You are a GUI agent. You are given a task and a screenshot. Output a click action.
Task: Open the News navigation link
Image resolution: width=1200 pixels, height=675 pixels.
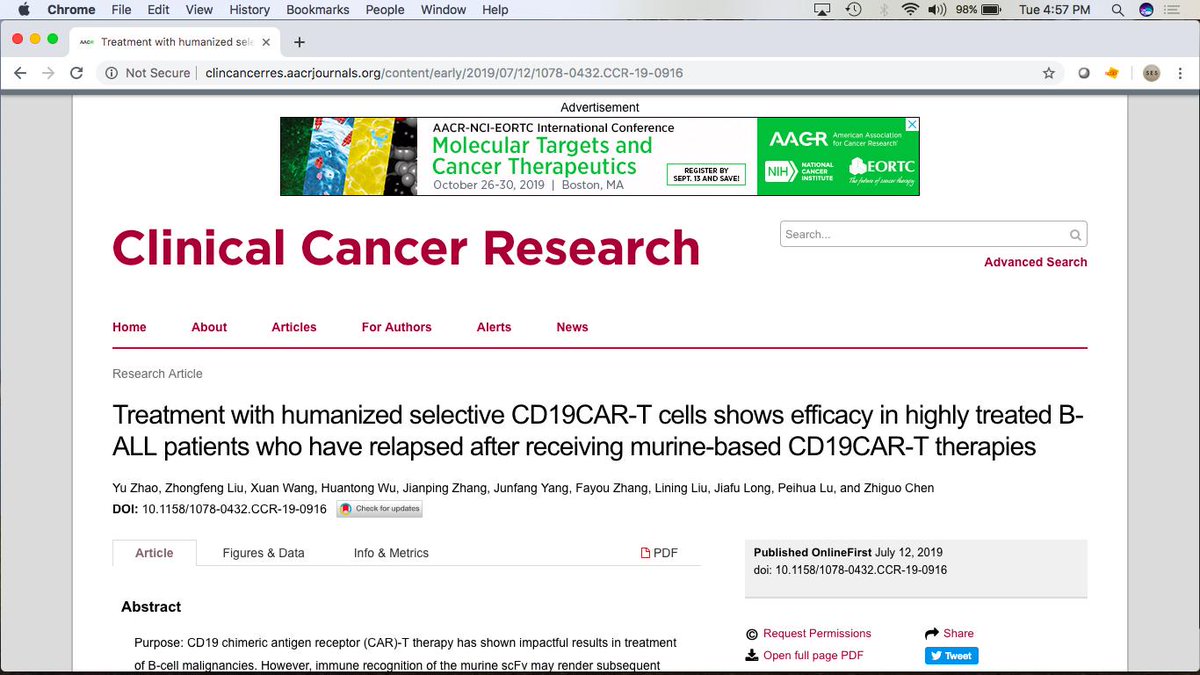tap(572, 327)
